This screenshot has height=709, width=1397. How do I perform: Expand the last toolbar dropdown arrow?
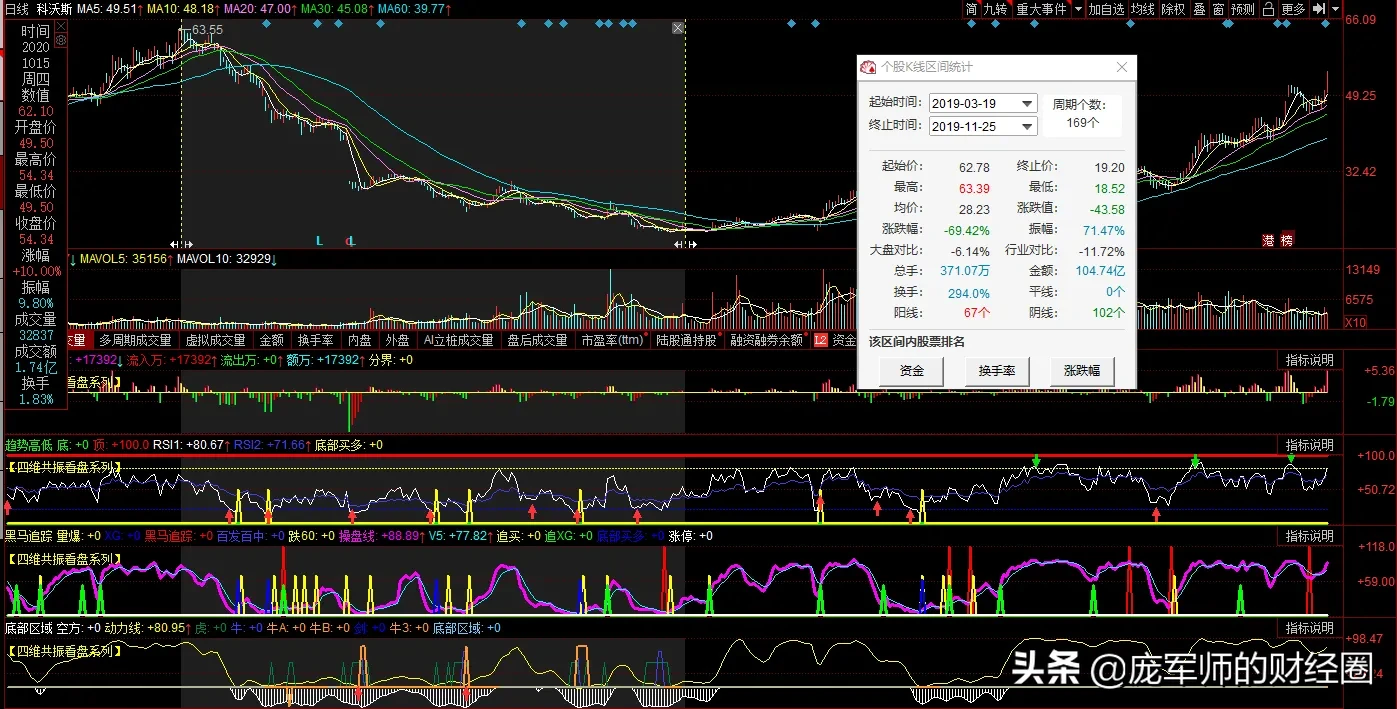pos(1334,9)
